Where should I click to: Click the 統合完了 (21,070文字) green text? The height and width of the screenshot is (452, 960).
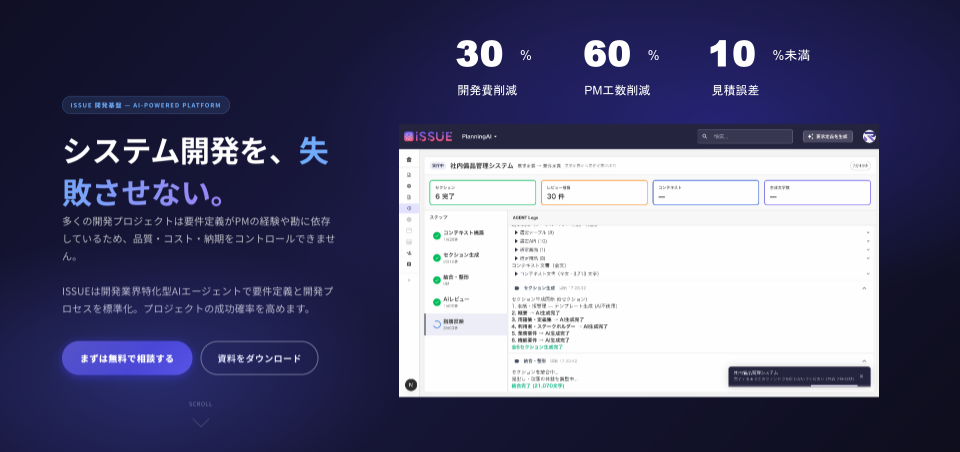click(539, 386)
